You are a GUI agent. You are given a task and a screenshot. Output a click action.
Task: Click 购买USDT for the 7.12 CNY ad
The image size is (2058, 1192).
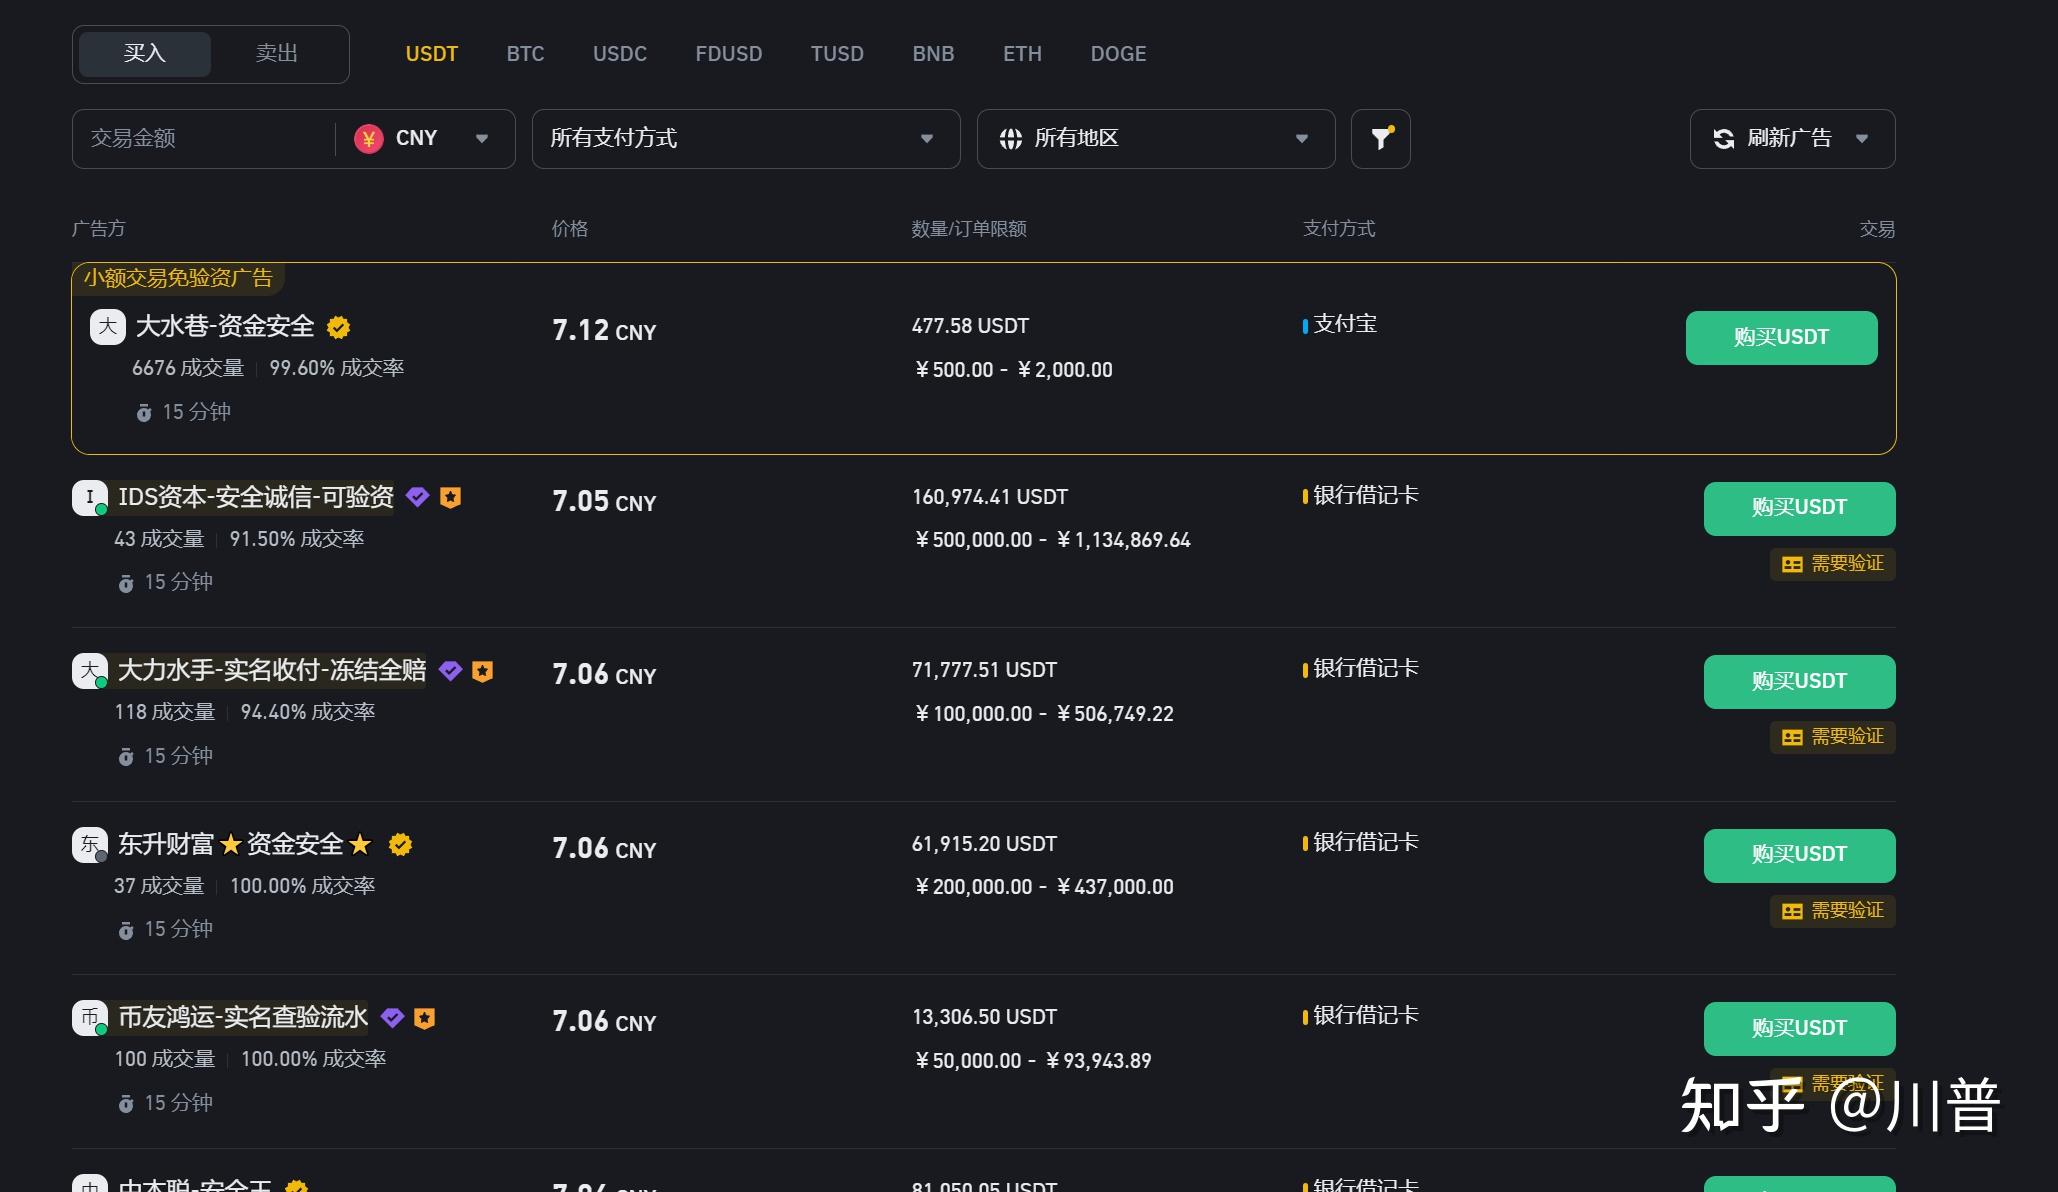1780,338
